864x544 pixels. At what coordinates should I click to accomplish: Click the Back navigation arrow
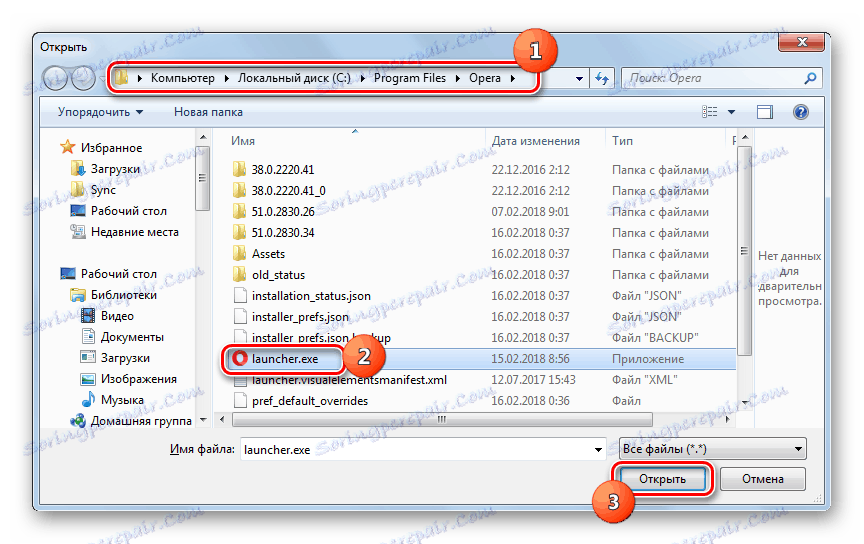(55, 78)
